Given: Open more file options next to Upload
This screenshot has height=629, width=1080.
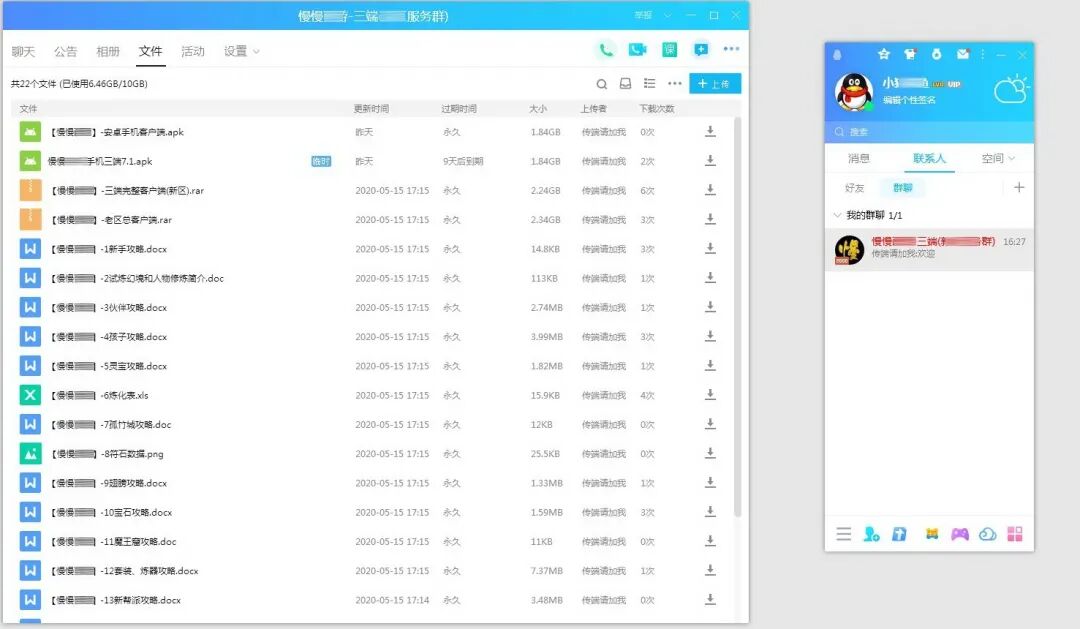Looking at the screenshot, I should tap(674, 83).
